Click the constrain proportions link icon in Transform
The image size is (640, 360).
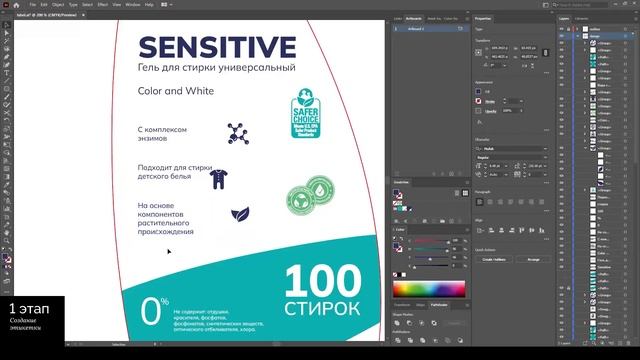tap(545, 52)
